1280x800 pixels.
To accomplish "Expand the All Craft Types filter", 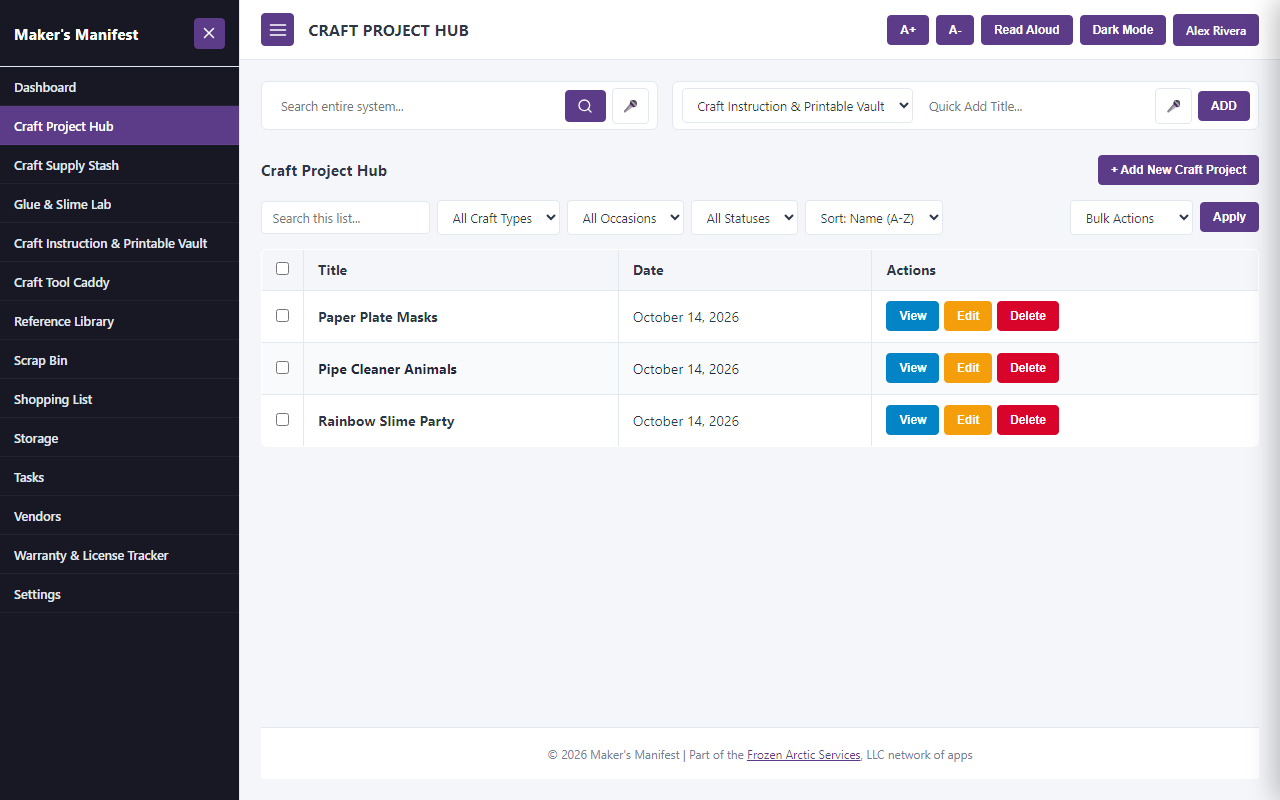I will pyautogui.click(x=498, y=218).
